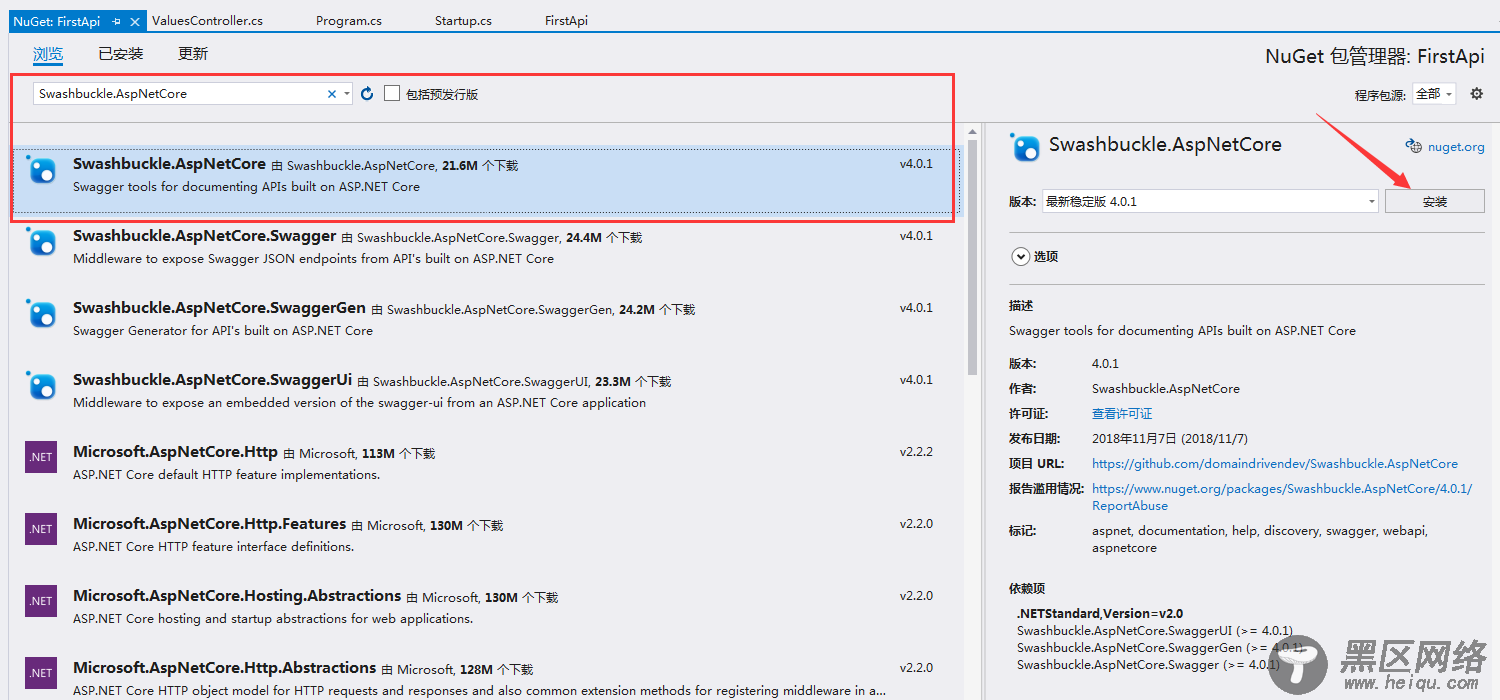Select Microsoft.AspNetCore.Http.Features package title
Screen dimensions: 1500x700
point(209,524)
